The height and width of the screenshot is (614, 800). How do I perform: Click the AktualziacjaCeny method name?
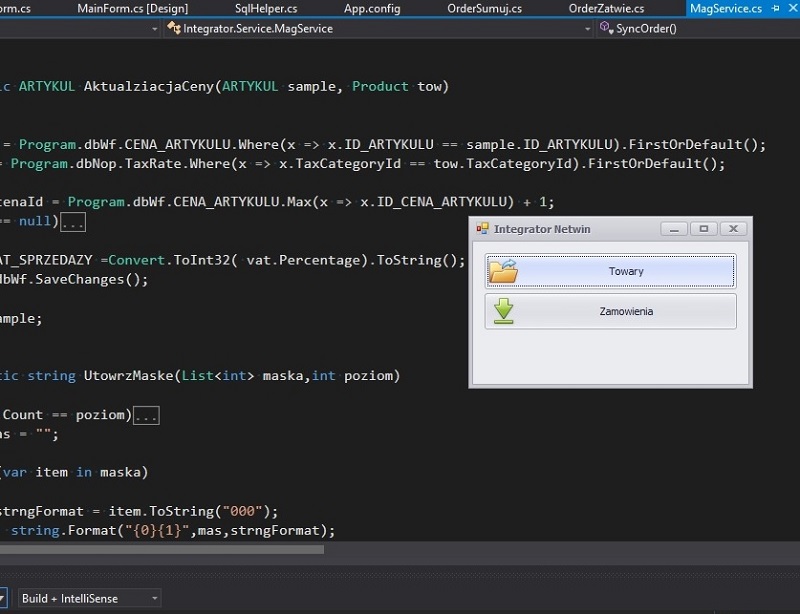(149, 87)
